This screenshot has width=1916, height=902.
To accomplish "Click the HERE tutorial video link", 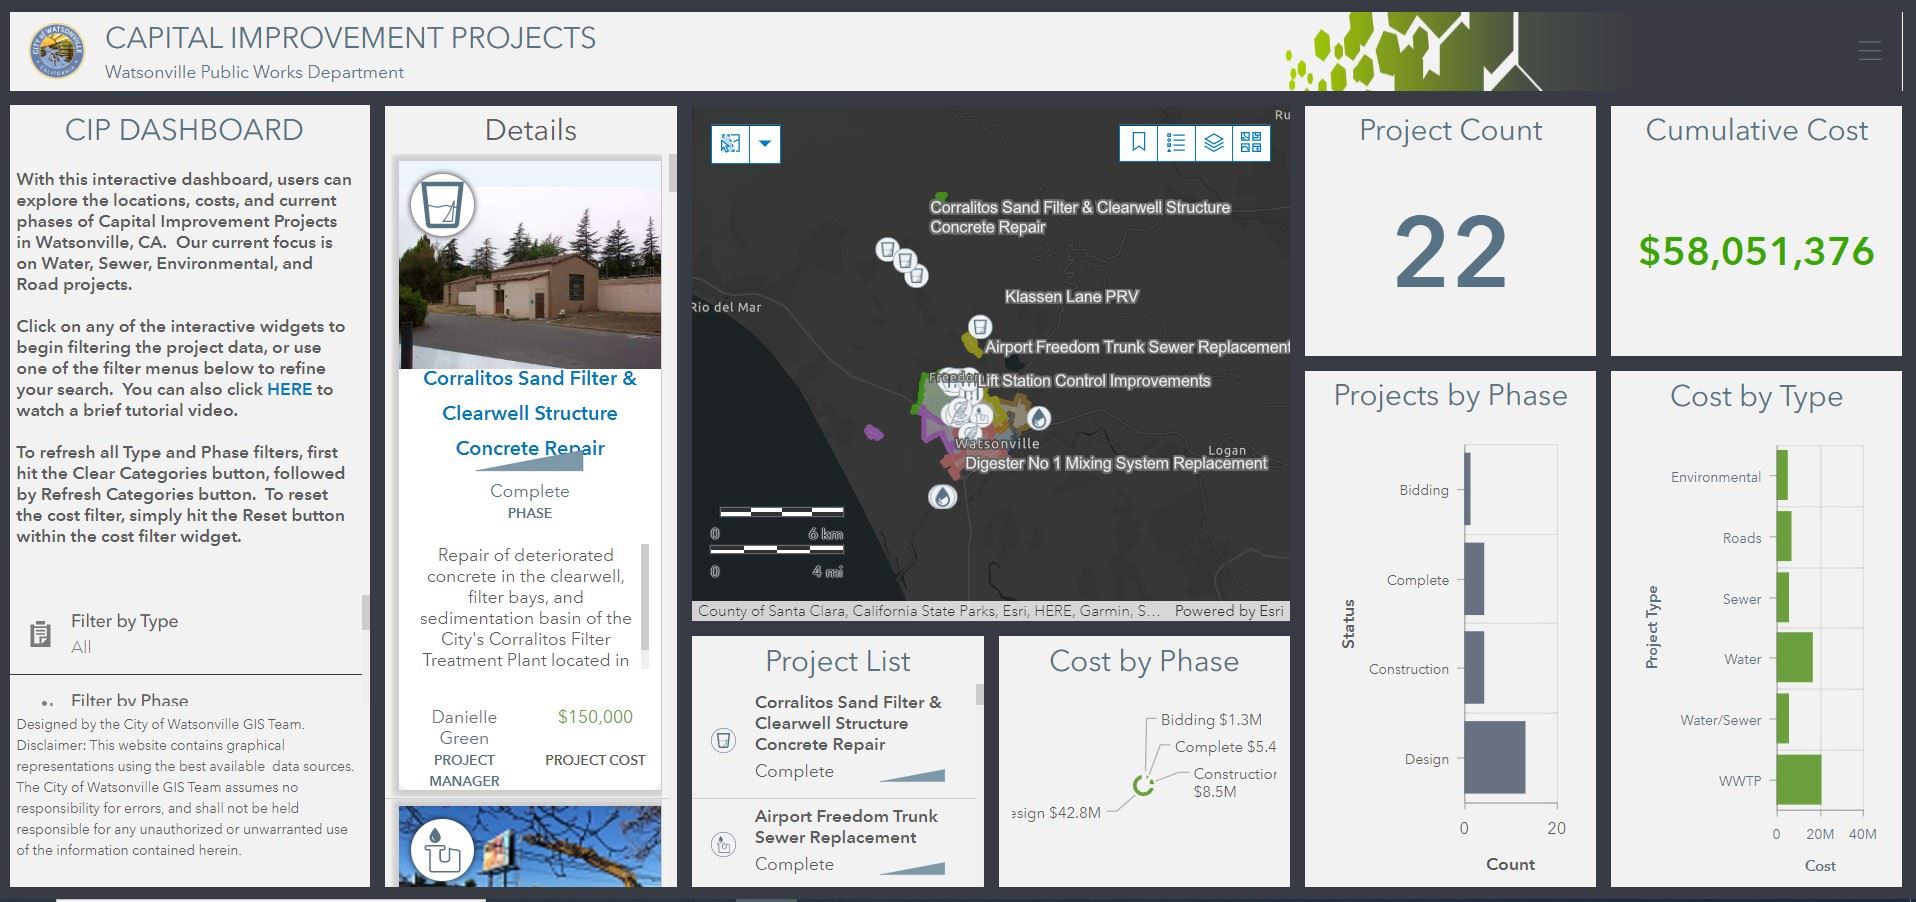I will pos(289,389).
